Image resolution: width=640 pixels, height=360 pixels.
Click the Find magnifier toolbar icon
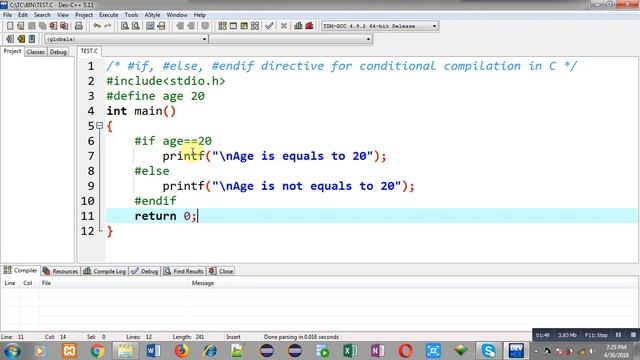pyautogui.click(x=125, y=26)
